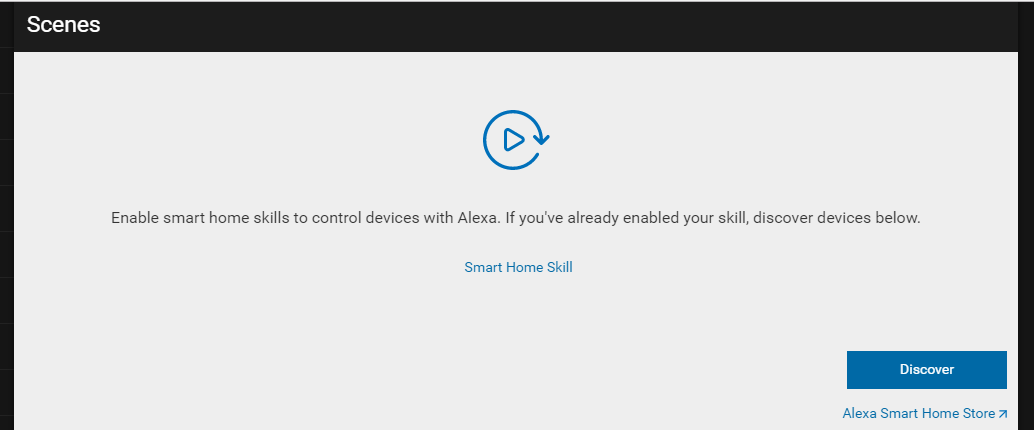Open the Smart Home Skill link
Viewport: 1034px width, 430px height.
click(518, 267)
